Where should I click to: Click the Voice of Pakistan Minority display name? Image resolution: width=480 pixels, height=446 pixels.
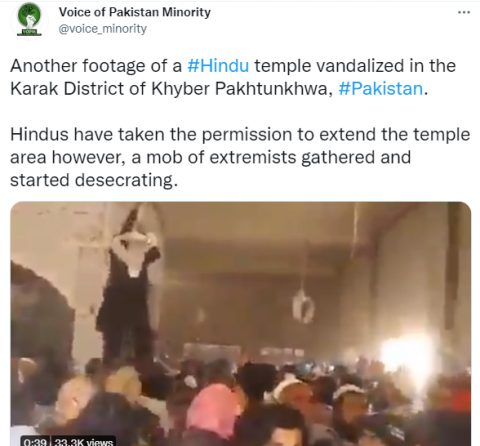(135, 12)
